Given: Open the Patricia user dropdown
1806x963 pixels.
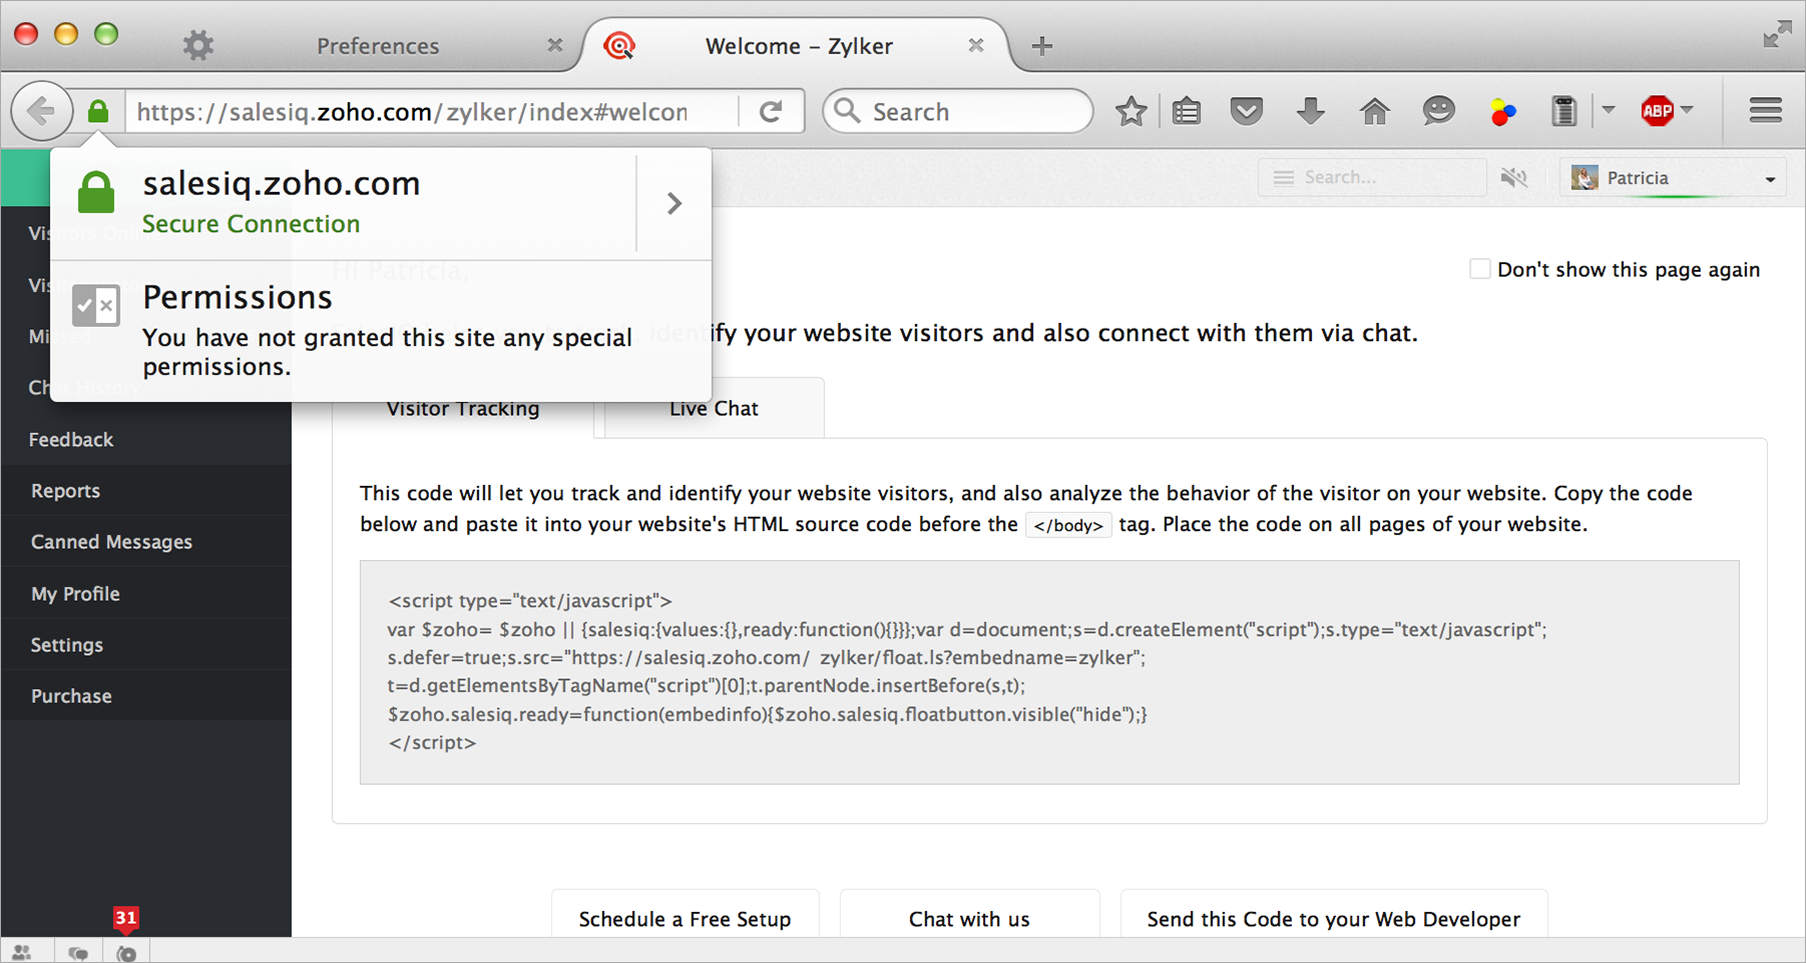Looking at the screenshot, I should click(x=1673, y=178).
